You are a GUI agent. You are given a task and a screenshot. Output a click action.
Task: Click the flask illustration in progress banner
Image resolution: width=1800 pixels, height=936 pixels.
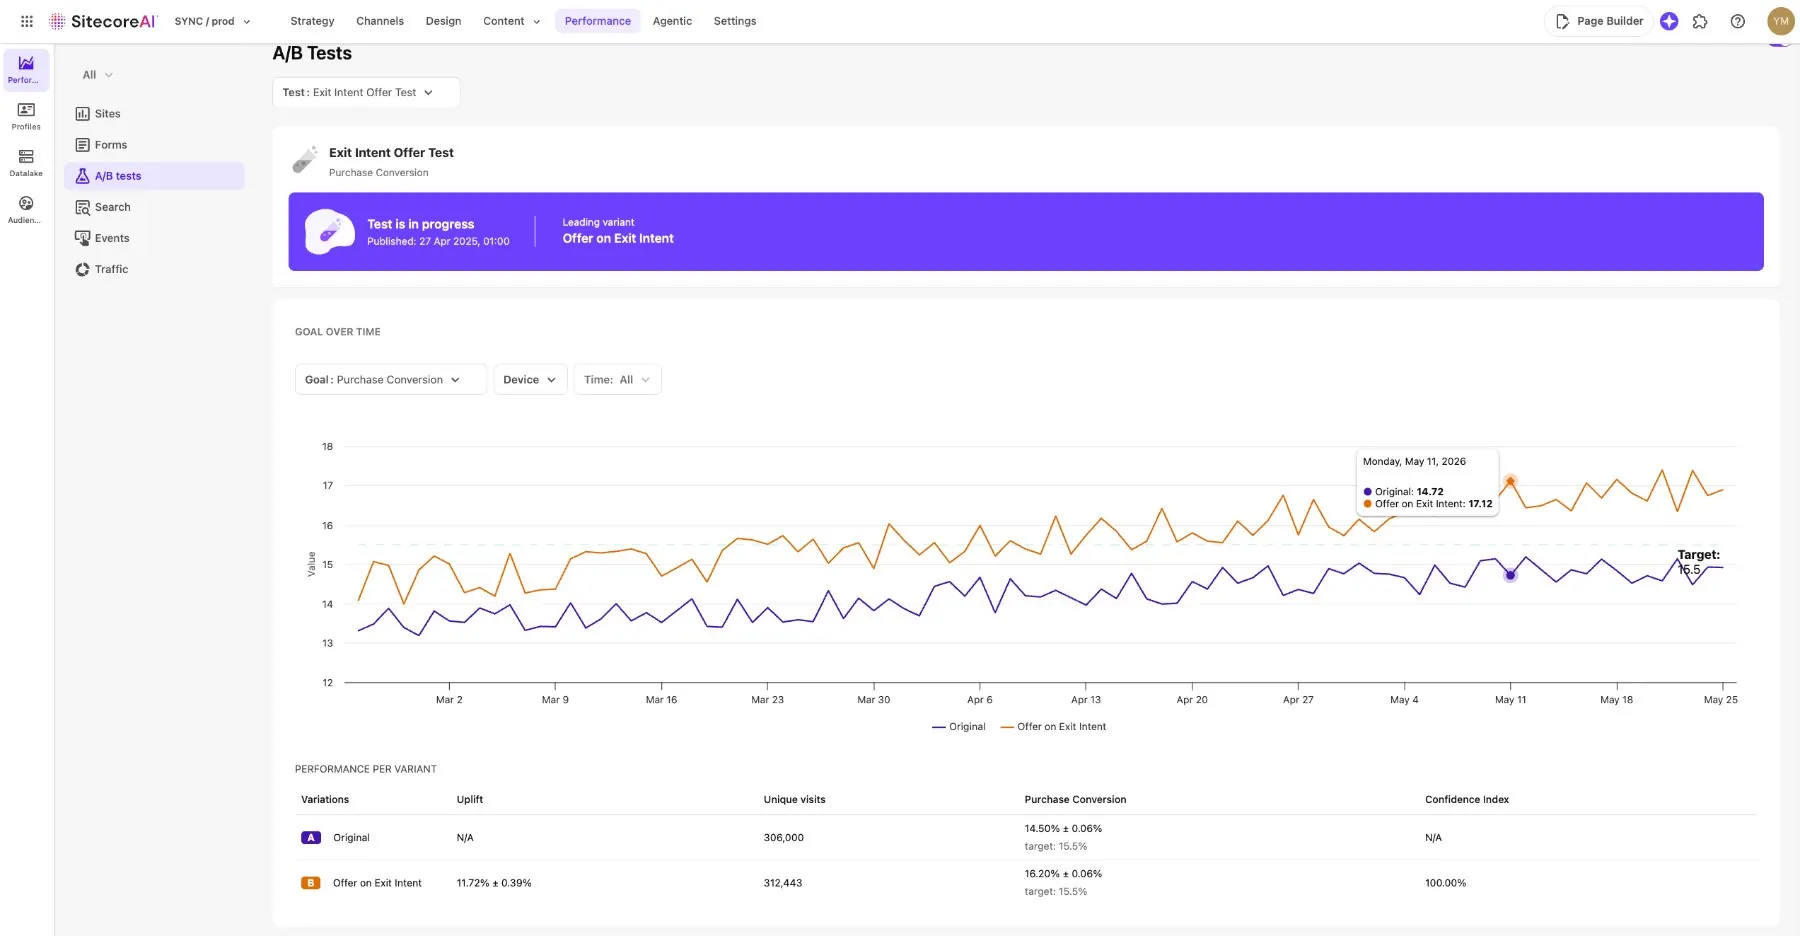[x=329, y=232]
